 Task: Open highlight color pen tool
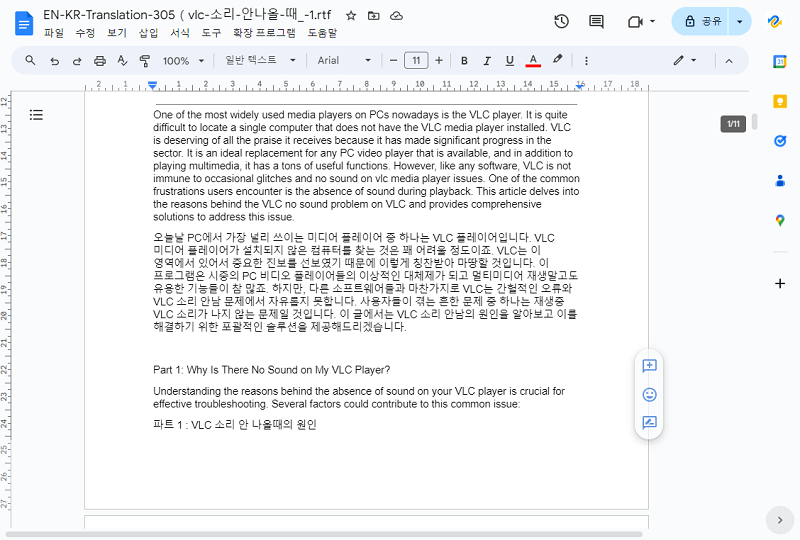pos(558,60)
